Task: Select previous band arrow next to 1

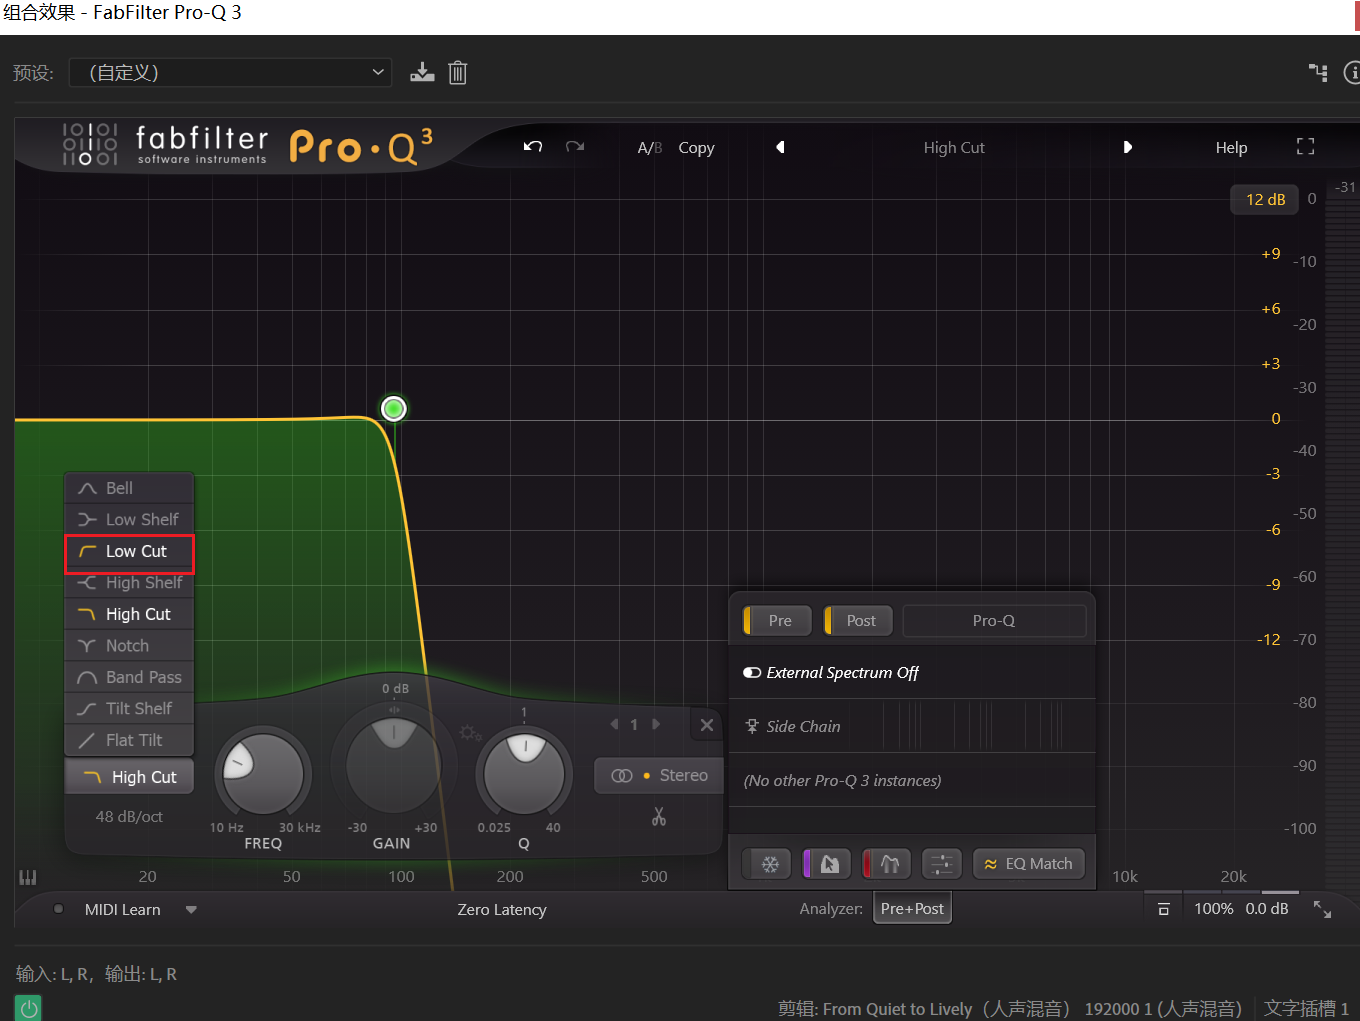Action: coord(614,724)
